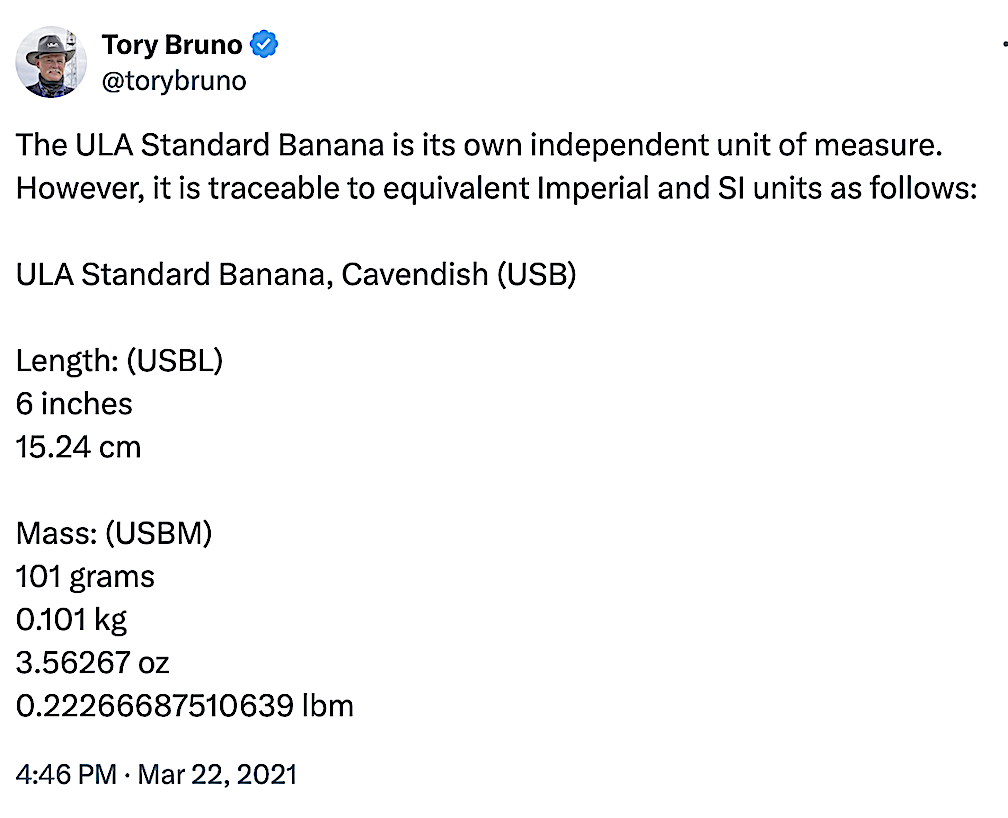Click the "Mass: (USBM)" line
The image size is (1008, 818).
click(x=114, y=533)
